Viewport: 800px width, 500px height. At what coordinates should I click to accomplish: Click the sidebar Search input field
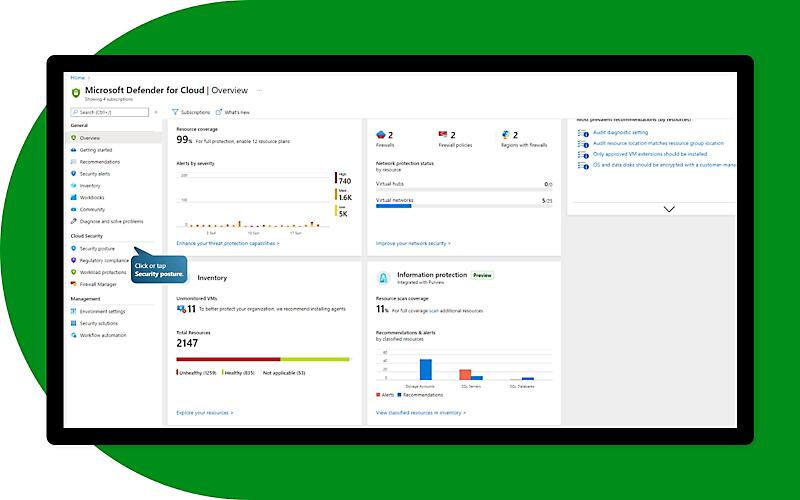110,113
